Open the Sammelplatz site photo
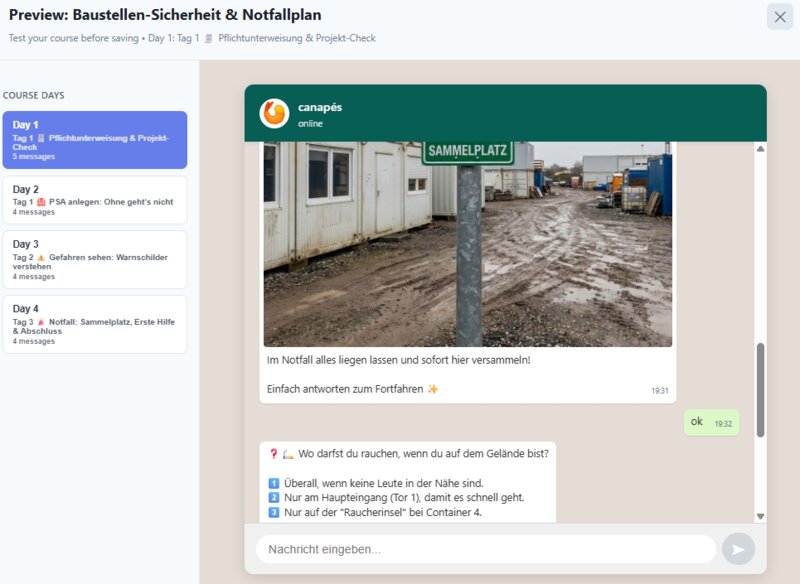The width and height of the screenshot is (800, 584). (x=468, y=244)
